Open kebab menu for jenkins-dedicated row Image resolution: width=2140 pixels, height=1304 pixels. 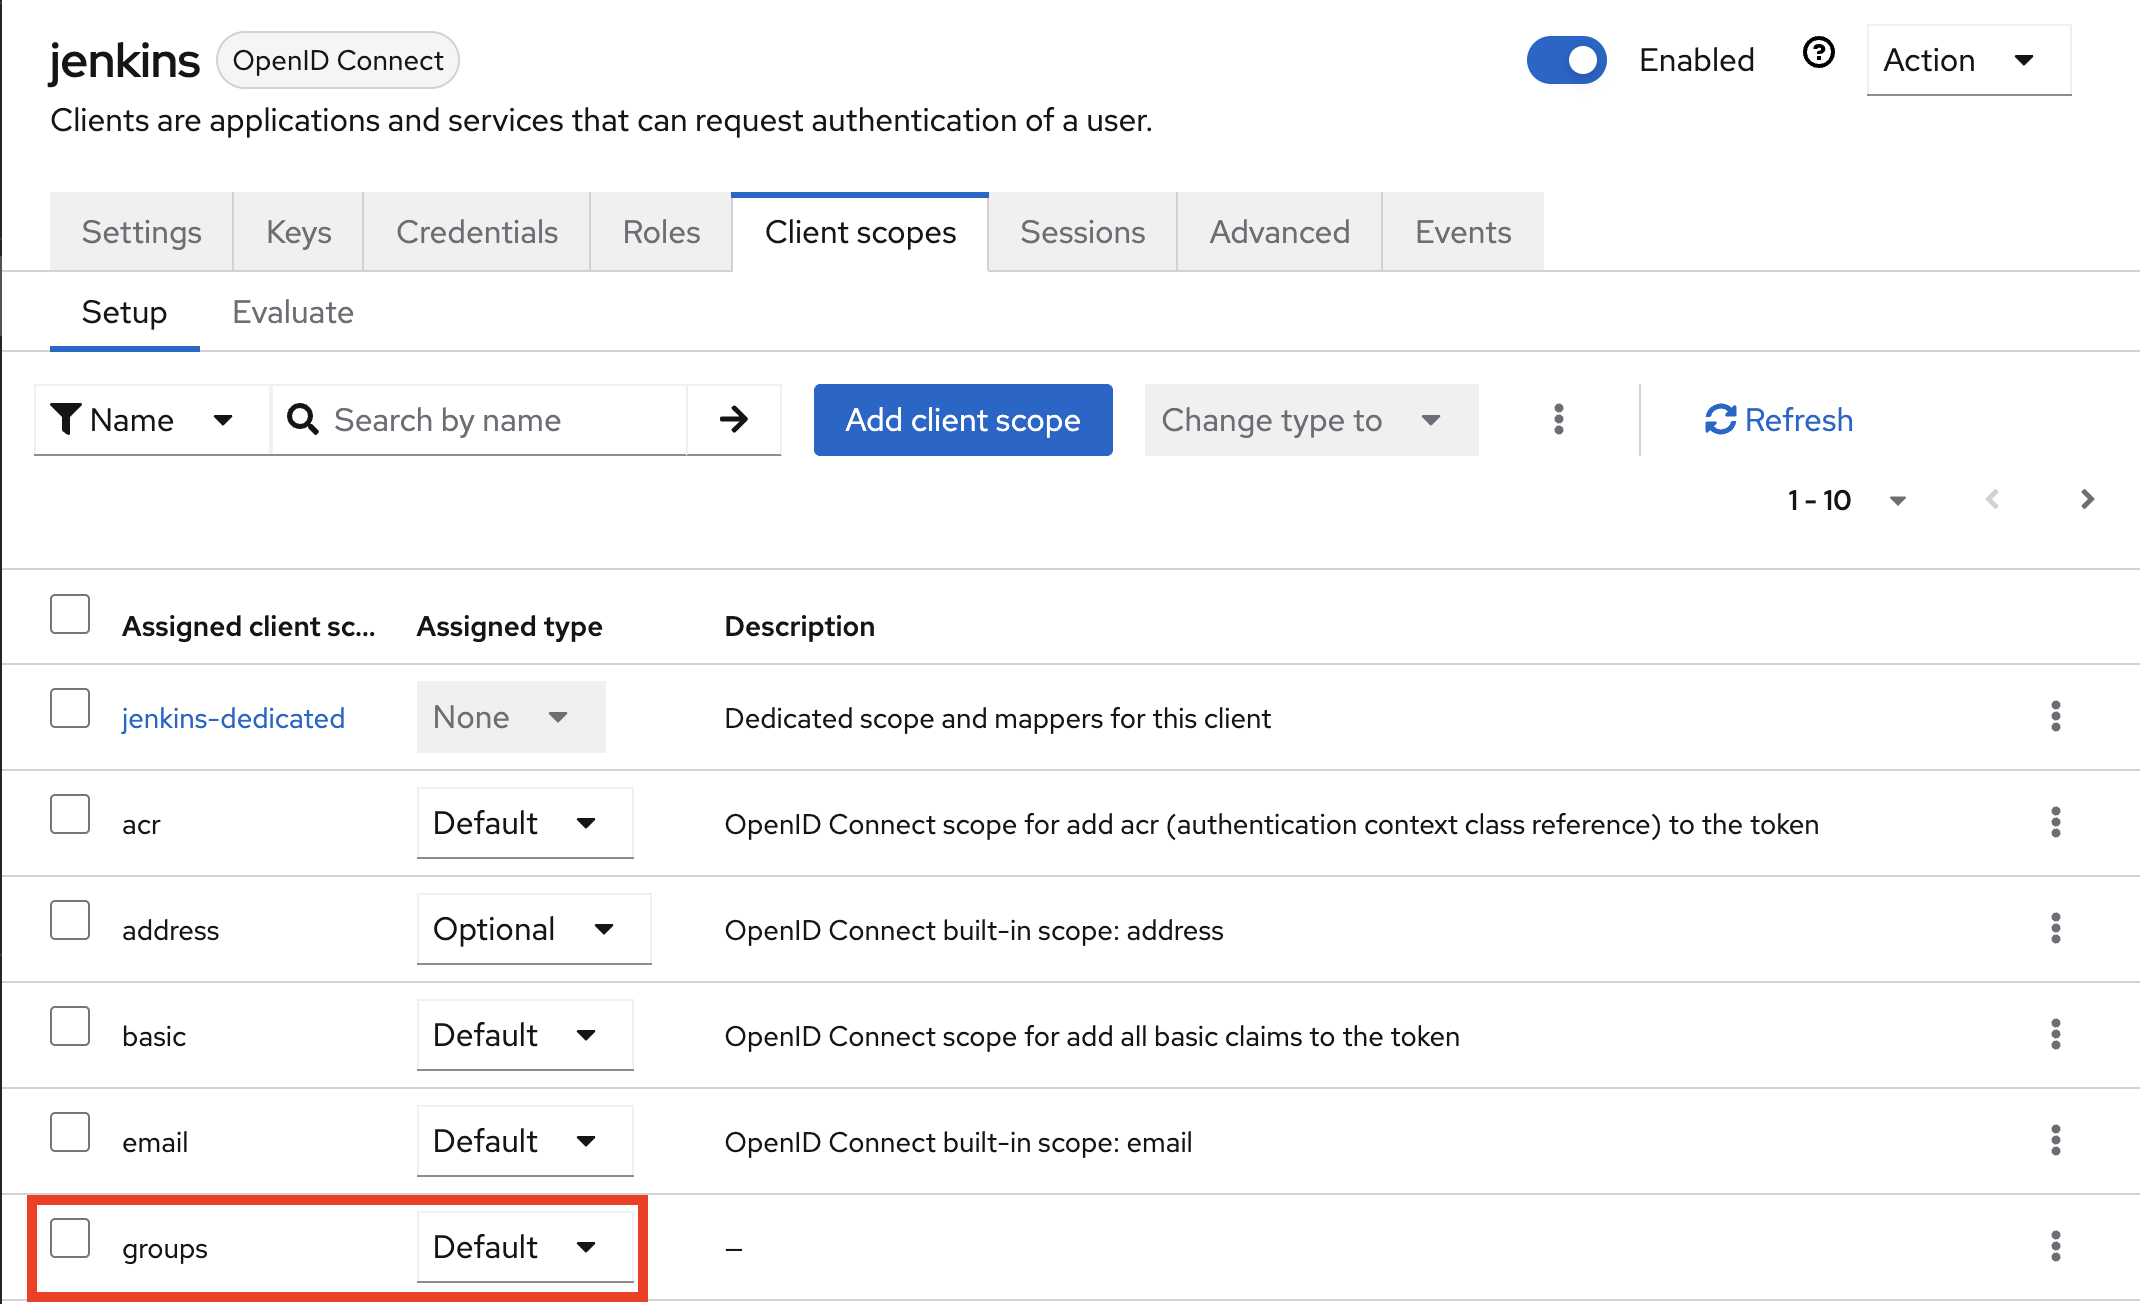(2055, 716)
